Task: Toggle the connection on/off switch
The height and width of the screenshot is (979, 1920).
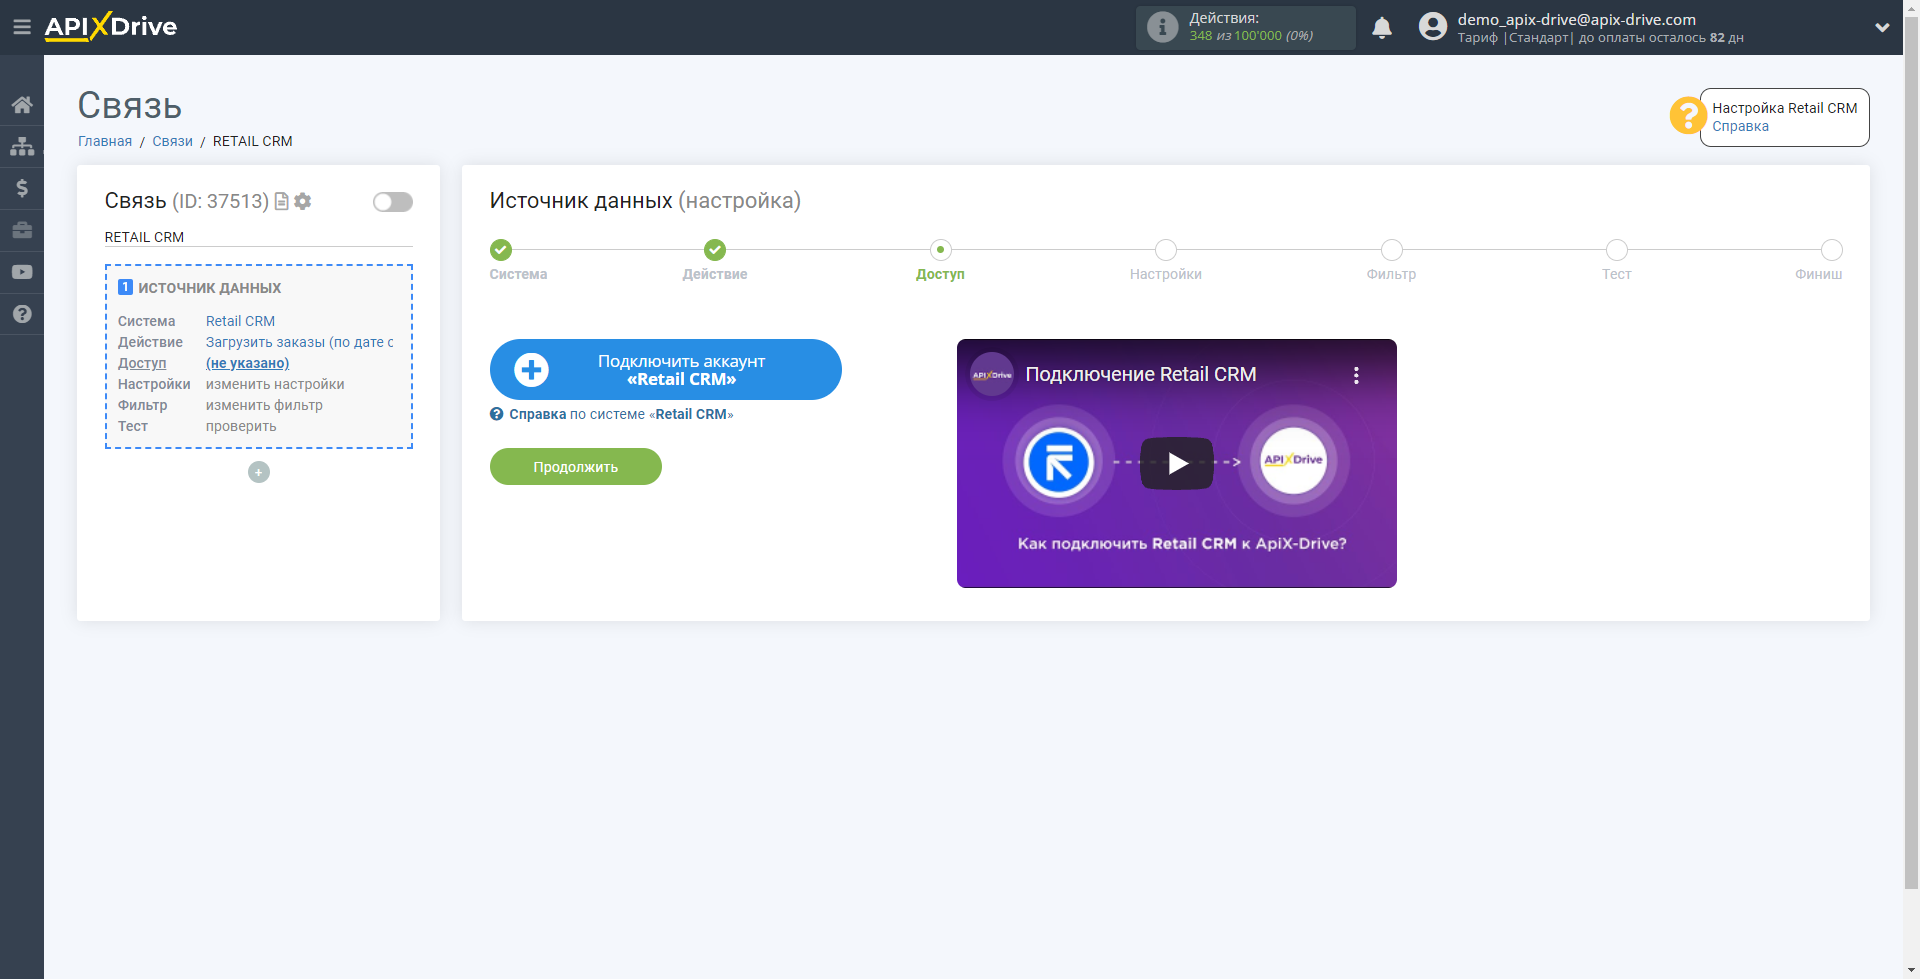Action: [x=392, y=202]
